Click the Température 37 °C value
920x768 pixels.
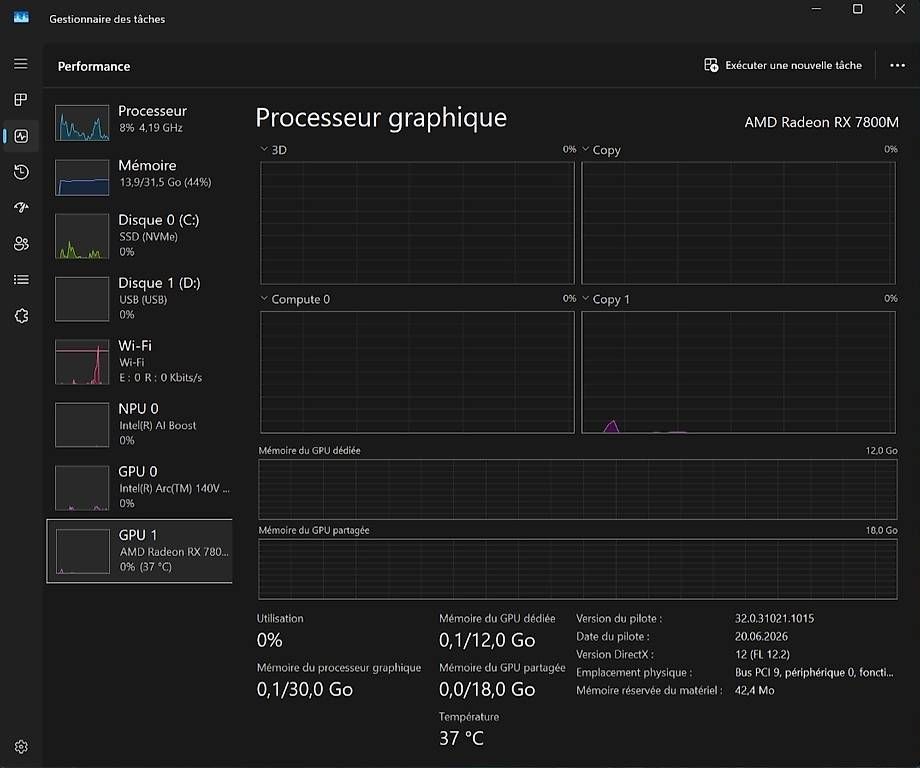(461, 738)
